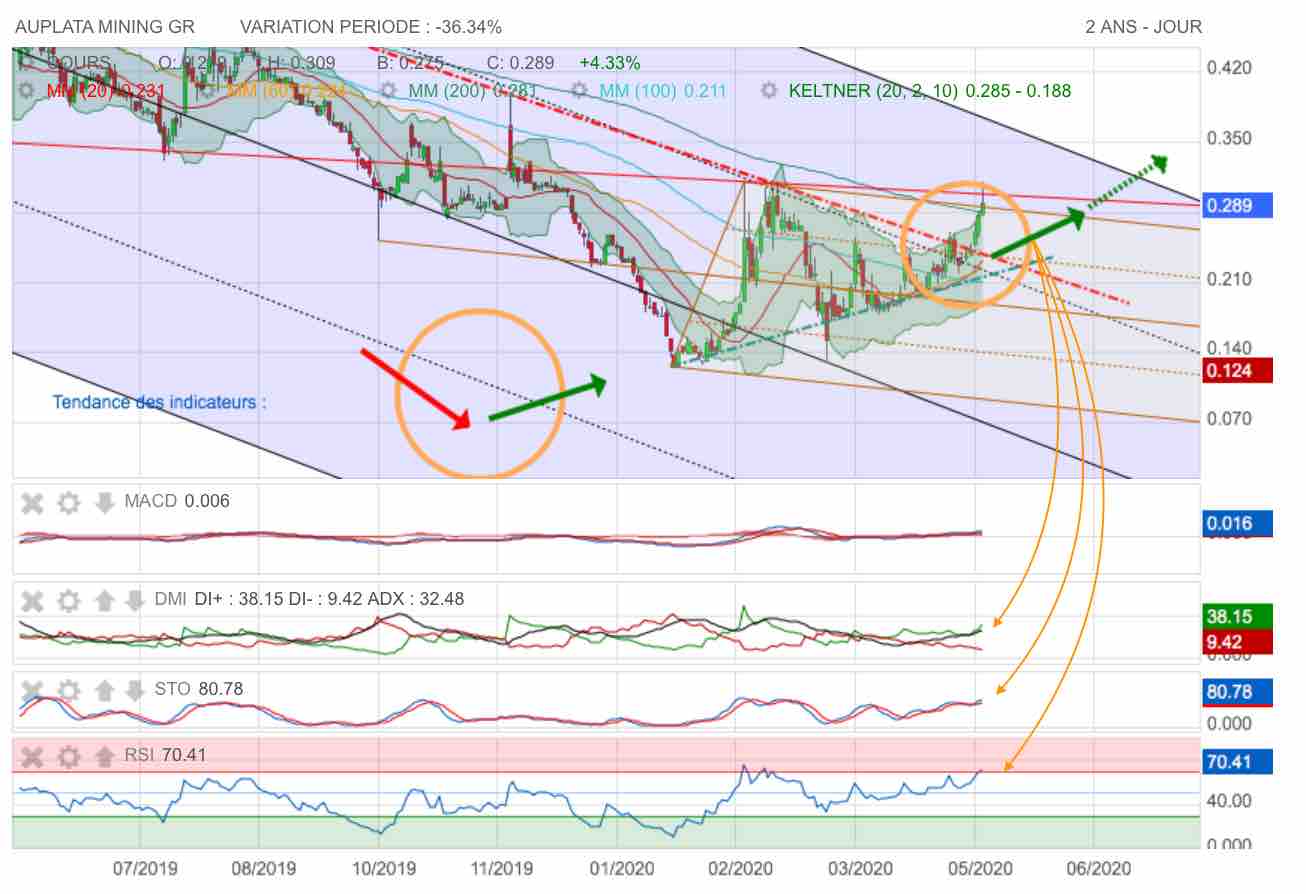The height and width of the screenshot is (894, 1306).
Task: Click the MACD 0.006 label
Action: point(177,501)
